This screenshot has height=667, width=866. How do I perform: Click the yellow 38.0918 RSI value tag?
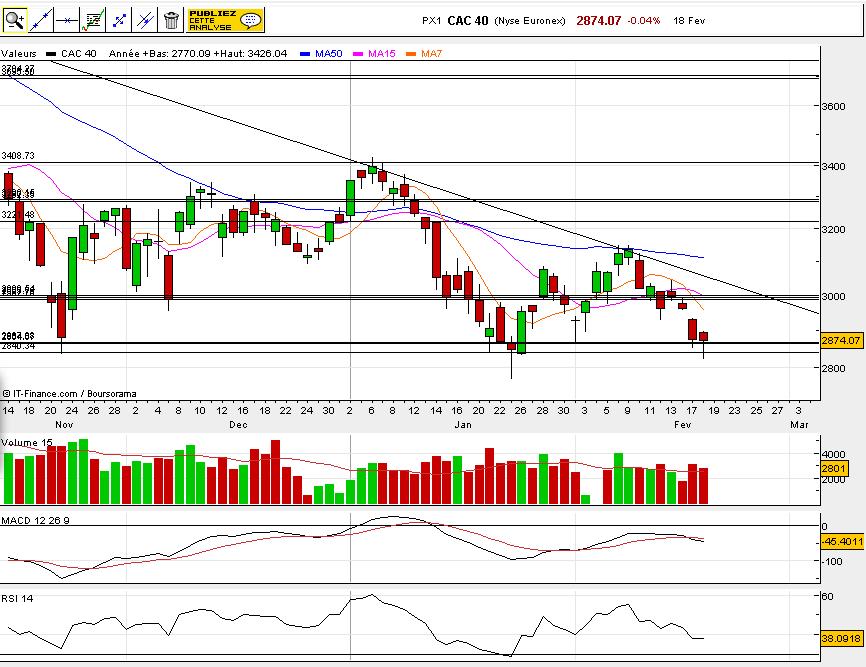coord(841,639)
